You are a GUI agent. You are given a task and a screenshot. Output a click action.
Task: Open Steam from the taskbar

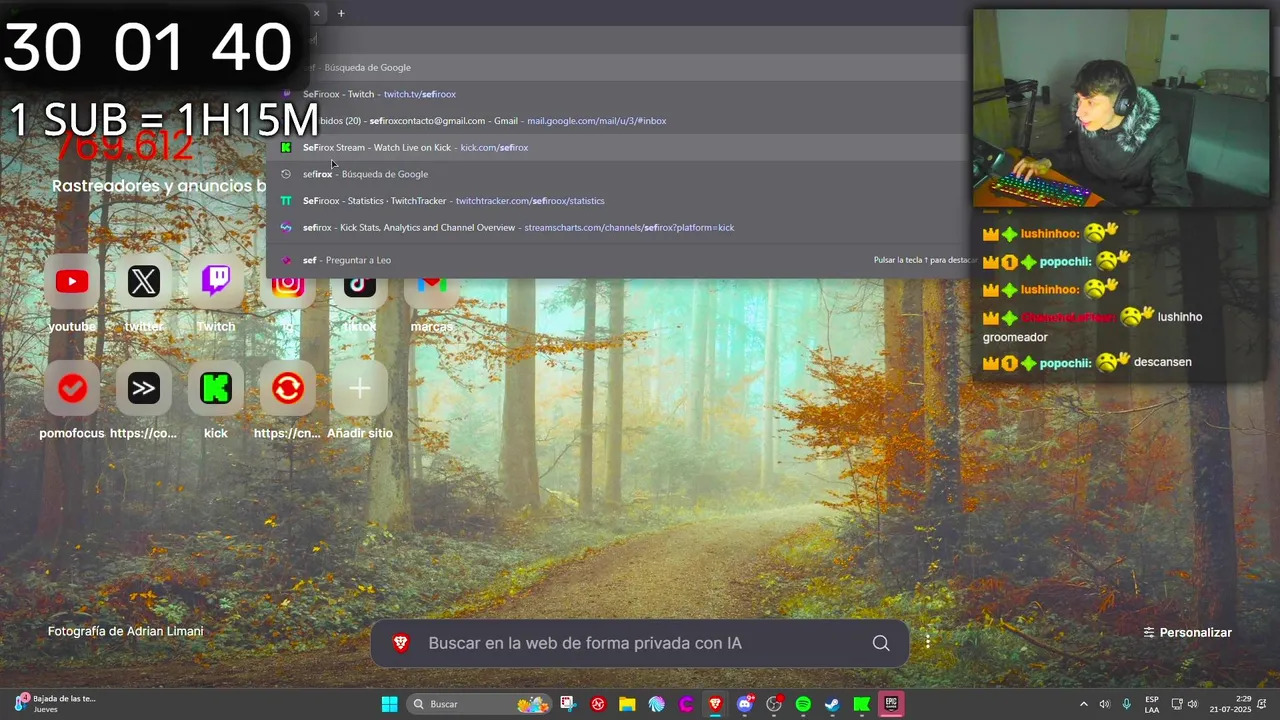coord(832,704)
